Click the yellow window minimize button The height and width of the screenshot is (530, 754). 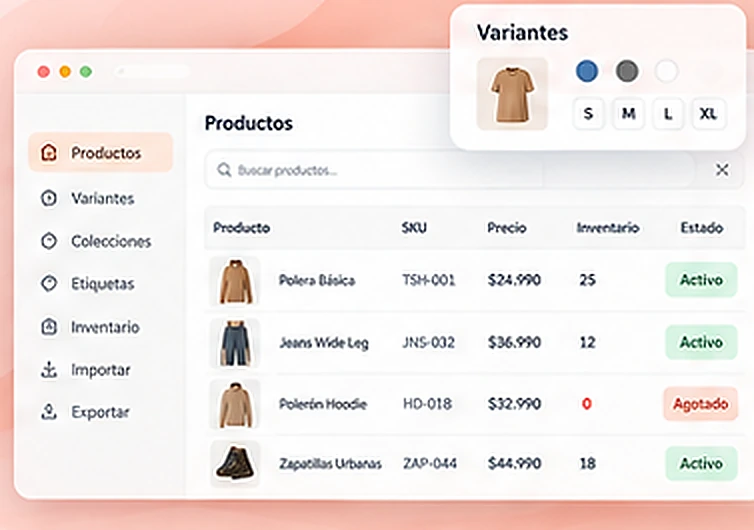[x=65, y=72]
